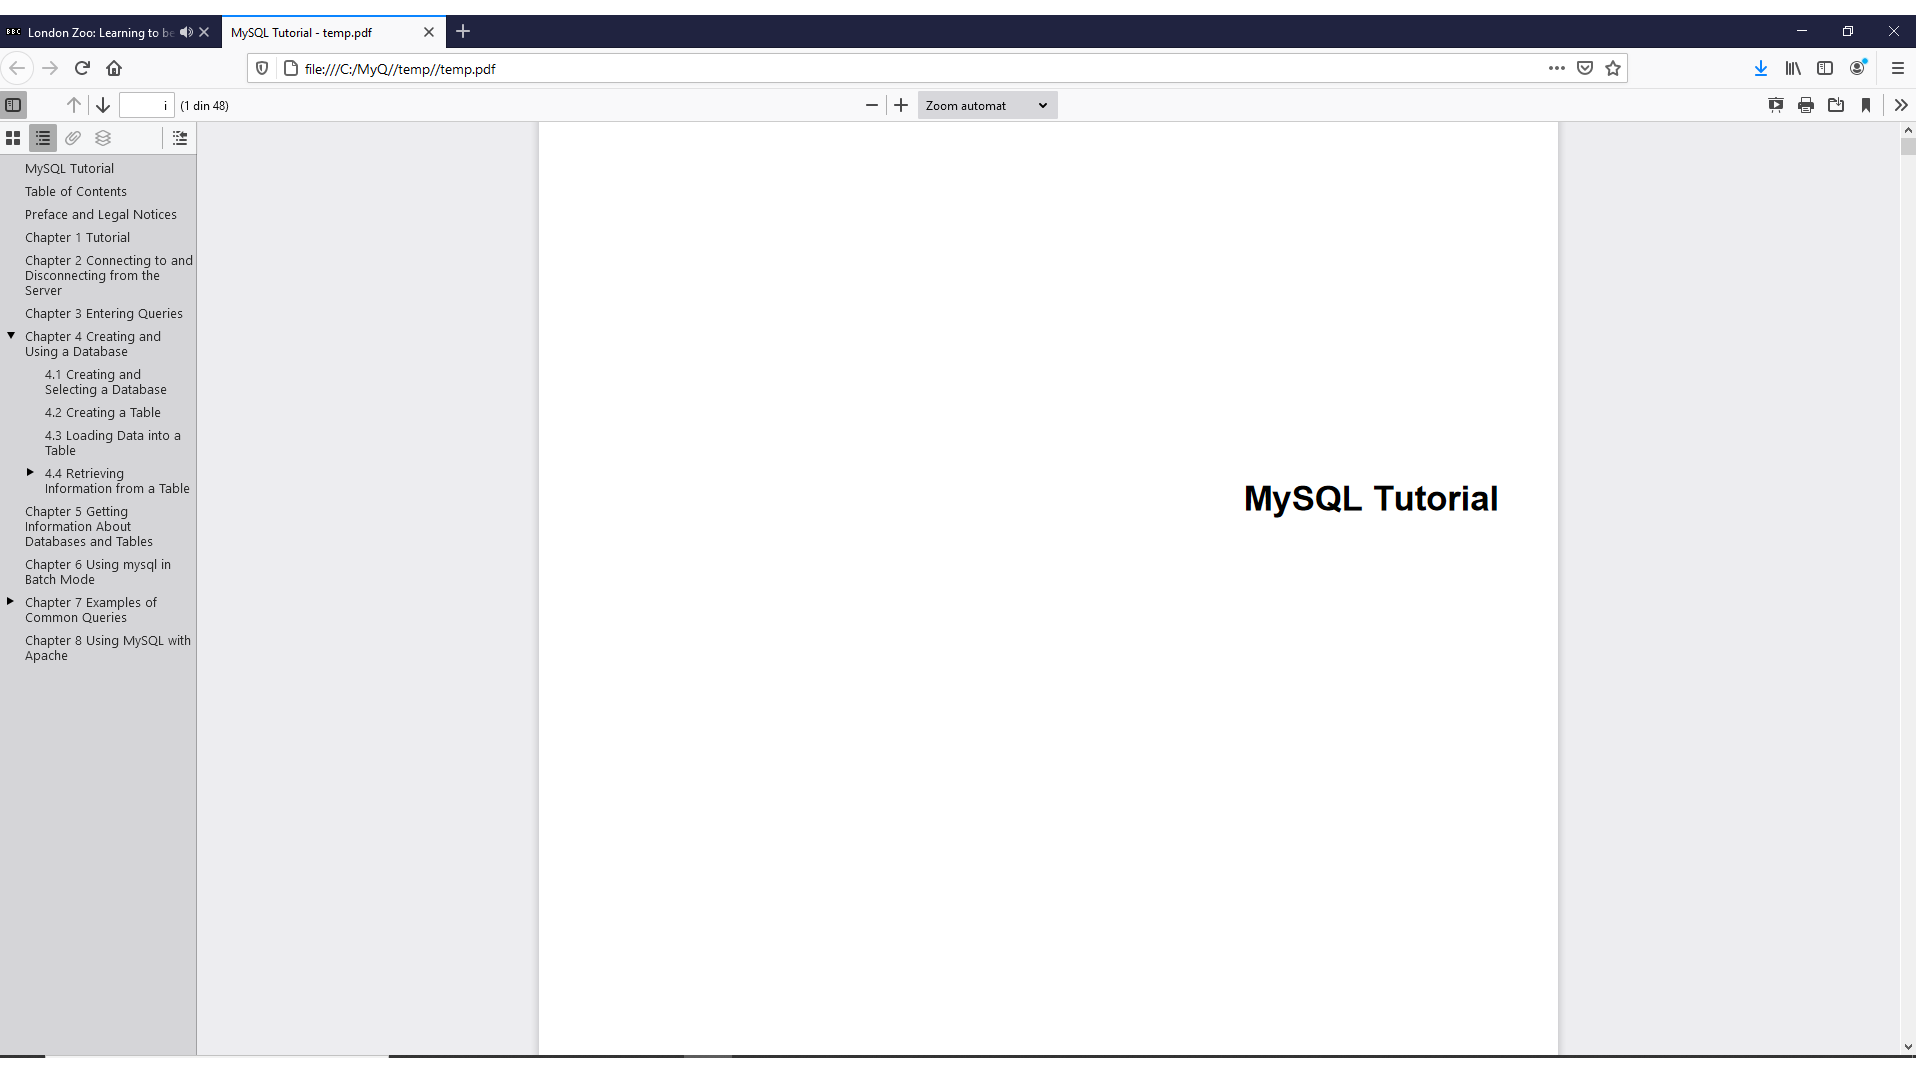Open Chapter 7 Examples of Common Queries
The height and width of the screenshot is (1074, 1916).
(91, 610)
